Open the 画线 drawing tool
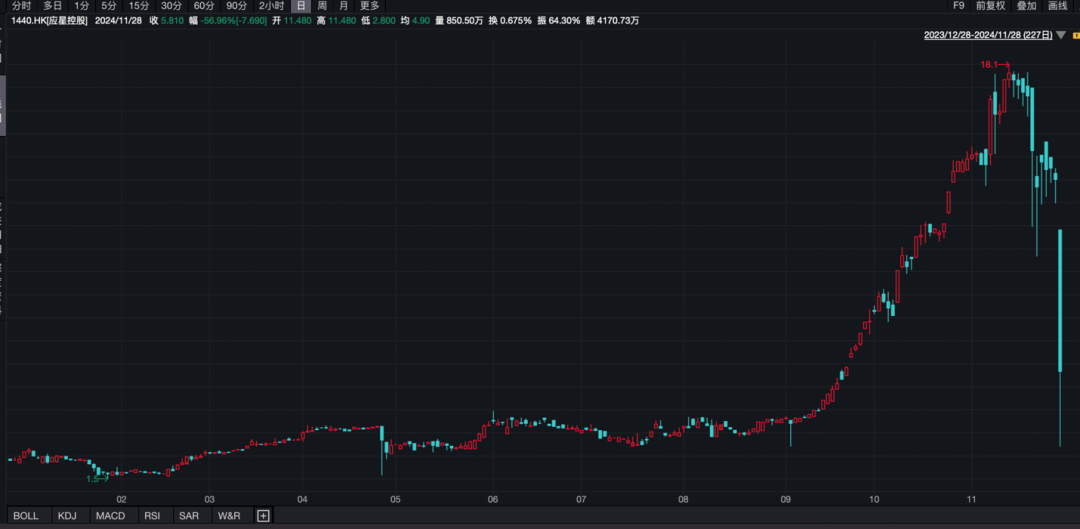 (x=1058, y=6)
